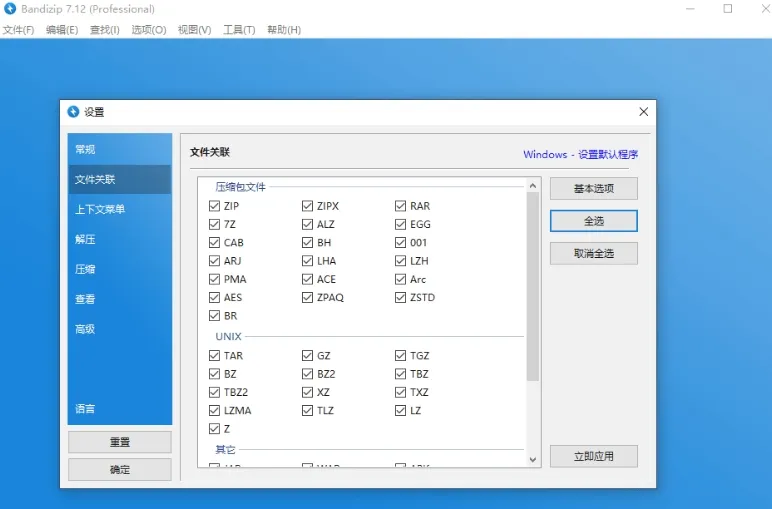The image size is (772, 509).
Task: Click the 基本选项 button
Action: [594, 189]
